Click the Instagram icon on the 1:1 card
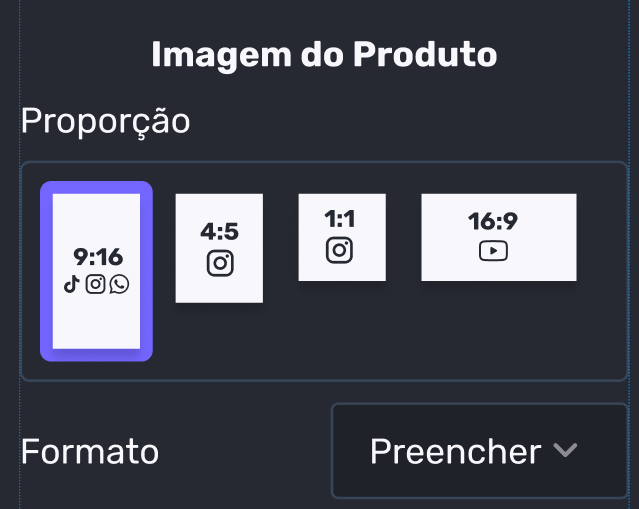Screen dimensions: 639x509 (x=340, y=250)
